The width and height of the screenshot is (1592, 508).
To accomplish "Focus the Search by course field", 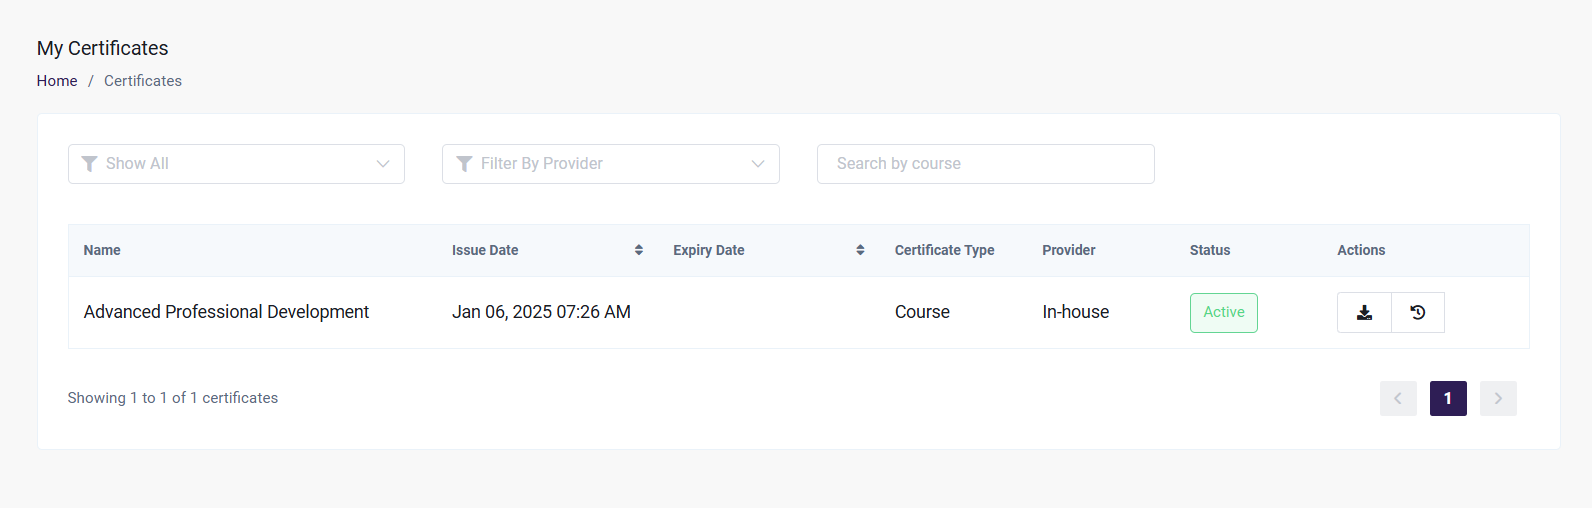I will [986, 164].
